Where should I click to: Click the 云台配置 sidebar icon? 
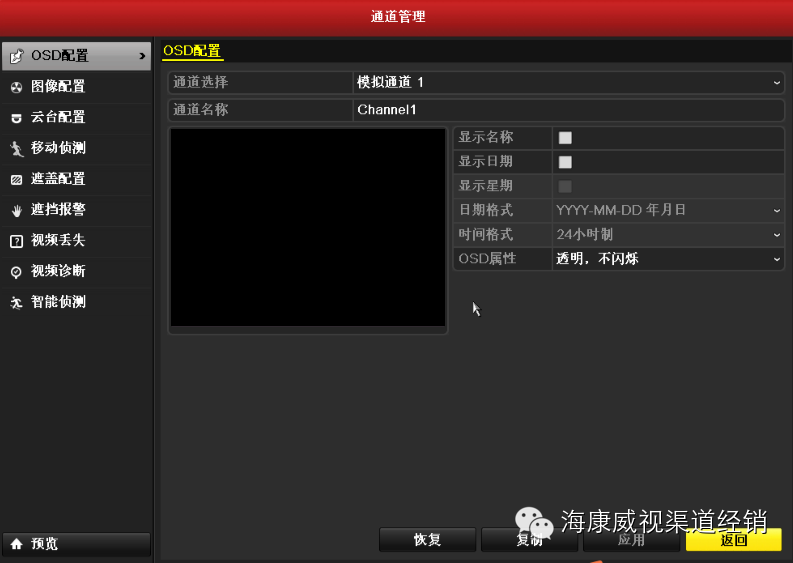[x=16, y=118]
